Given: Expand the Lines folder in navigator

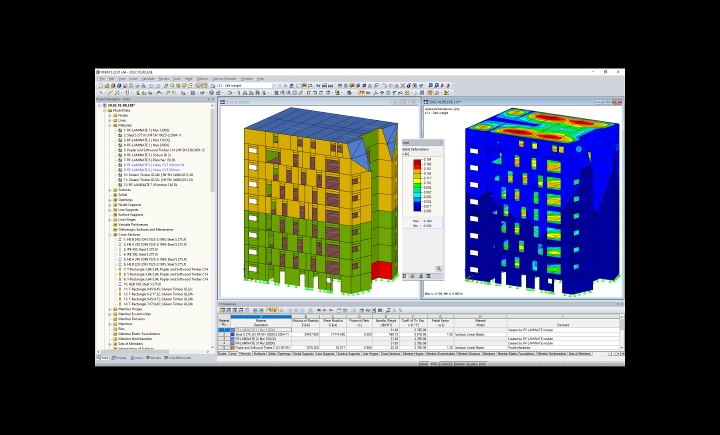Looking at the screenshot, I should (x=110, y=120).
